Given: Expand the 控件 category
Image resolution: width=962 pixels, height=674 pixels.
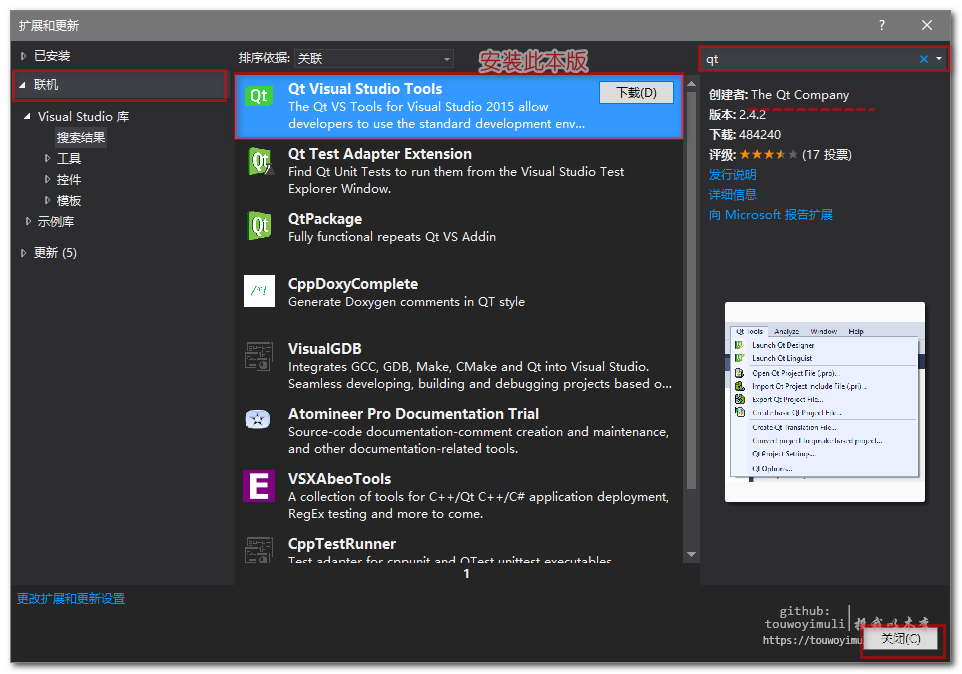Looking at the screenshot, I should pos(47,179).
